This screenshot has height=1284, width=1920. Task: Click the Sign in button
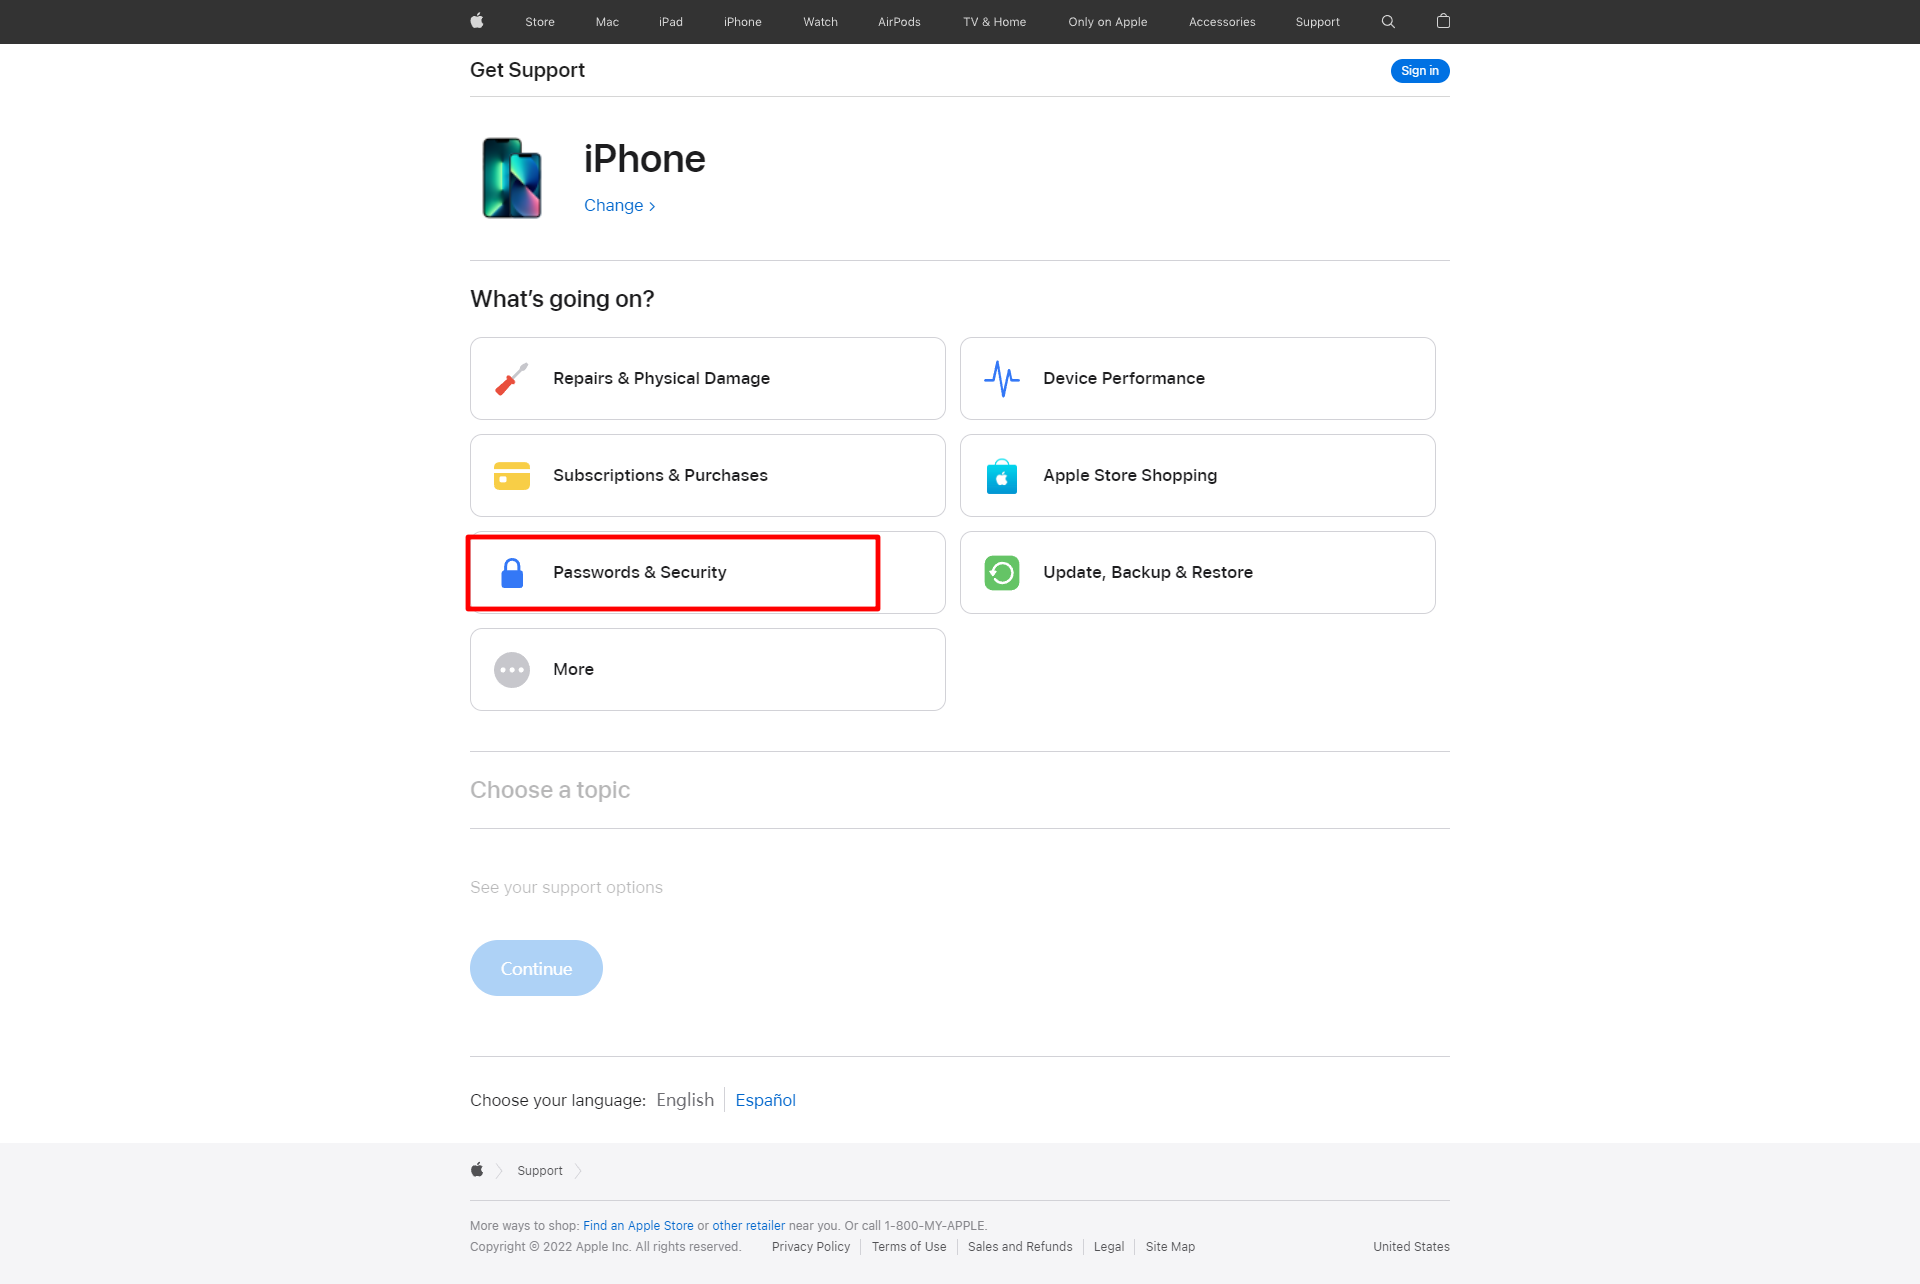[x=1420, y=71]
